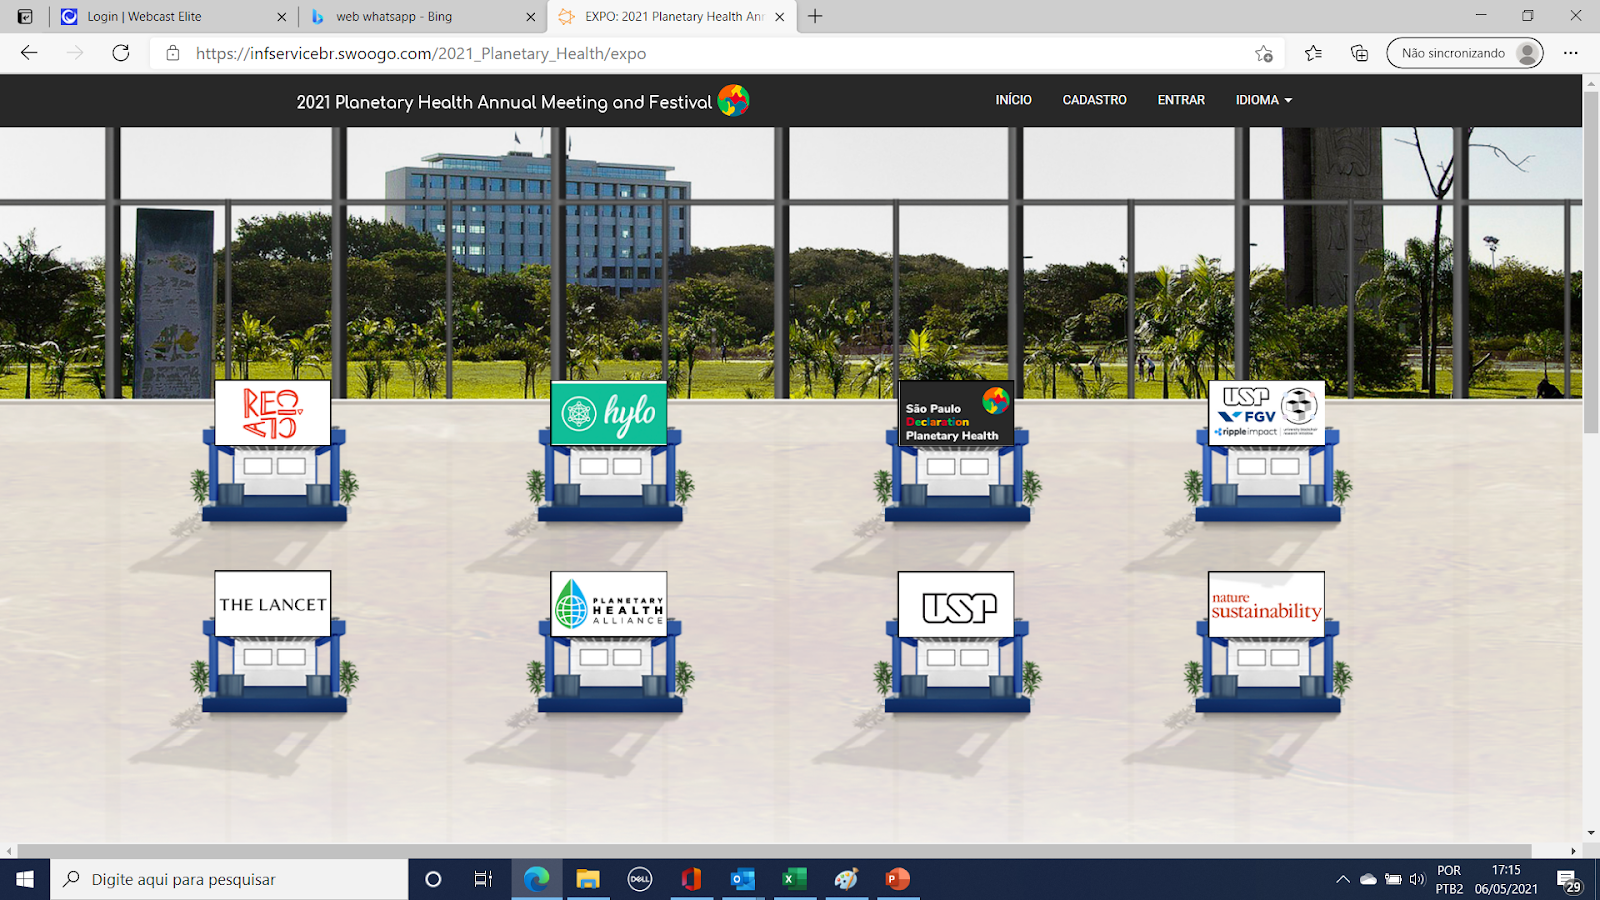Click the address bar URL
This screenshot has height=900, width=1600.
click(421, 53)
